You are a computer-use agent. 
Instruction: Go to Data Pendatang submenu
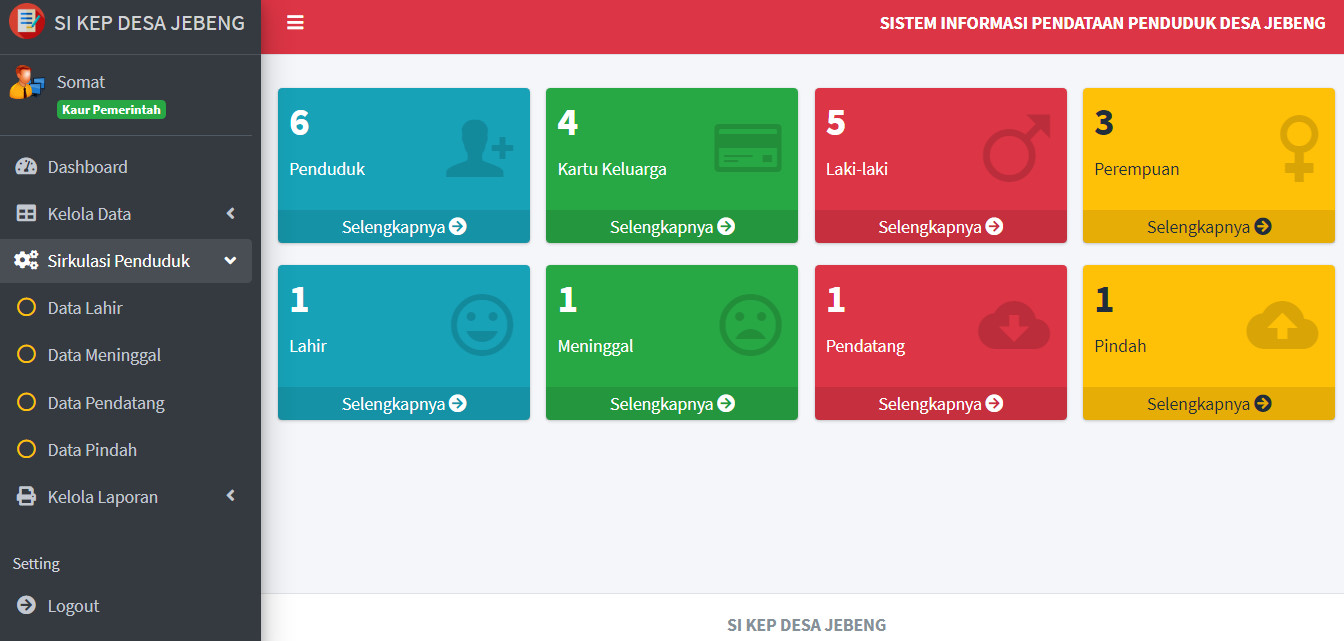pos(126,403)
